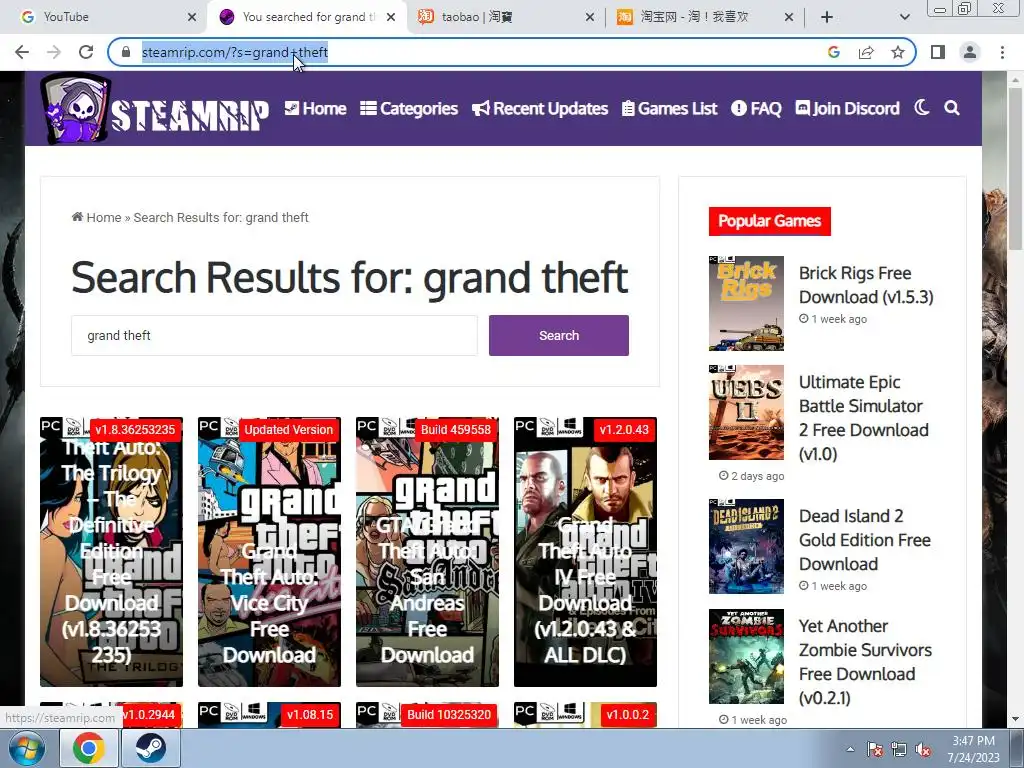Open Chrome profile avatar
Viewport: 1024px width, 768px height.
coord(970,52)
